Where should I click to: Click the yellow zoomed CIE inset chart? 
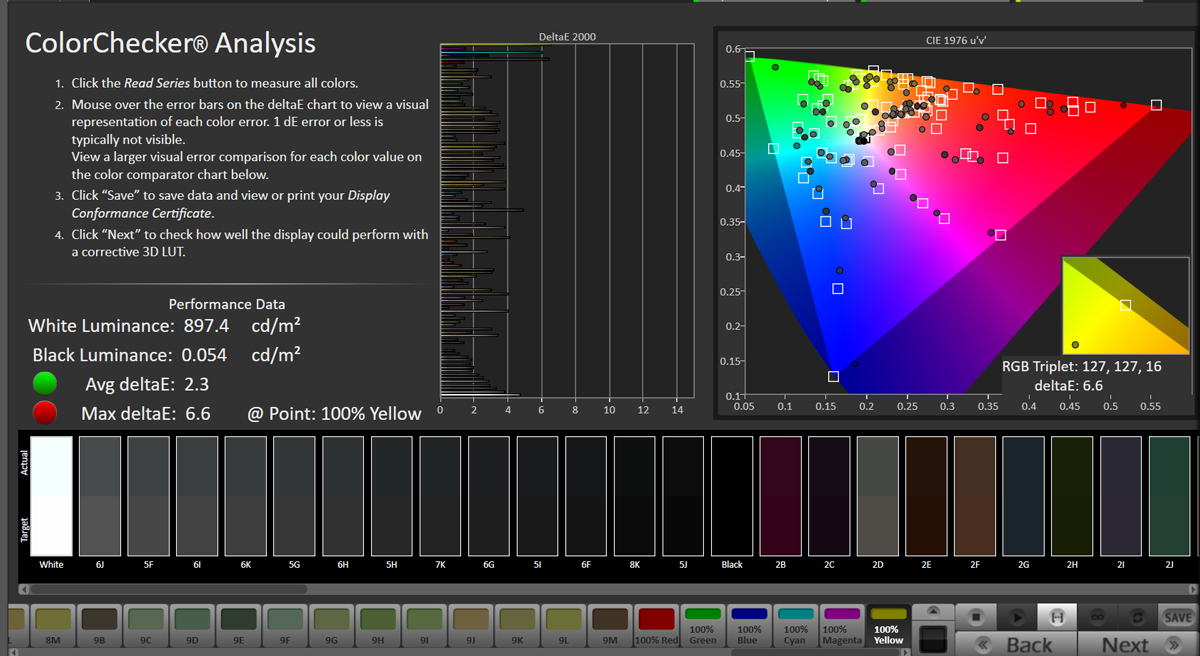pyautogui.click(x=1128, y=307)
